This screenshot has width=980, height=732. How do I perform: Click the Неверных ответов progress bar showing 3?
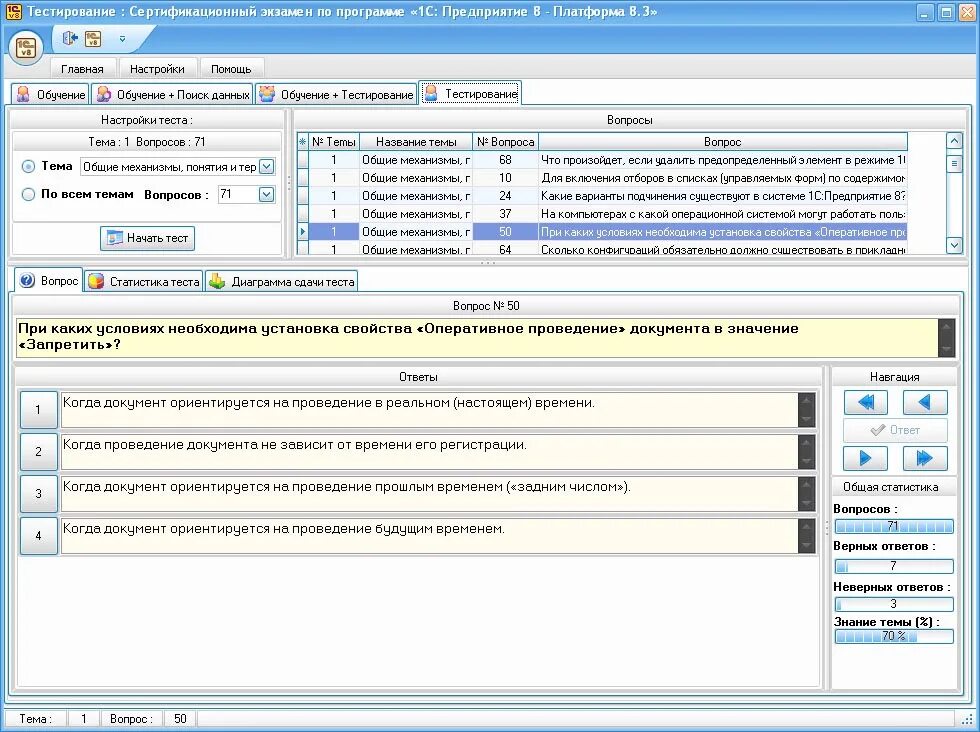(894, 604)
